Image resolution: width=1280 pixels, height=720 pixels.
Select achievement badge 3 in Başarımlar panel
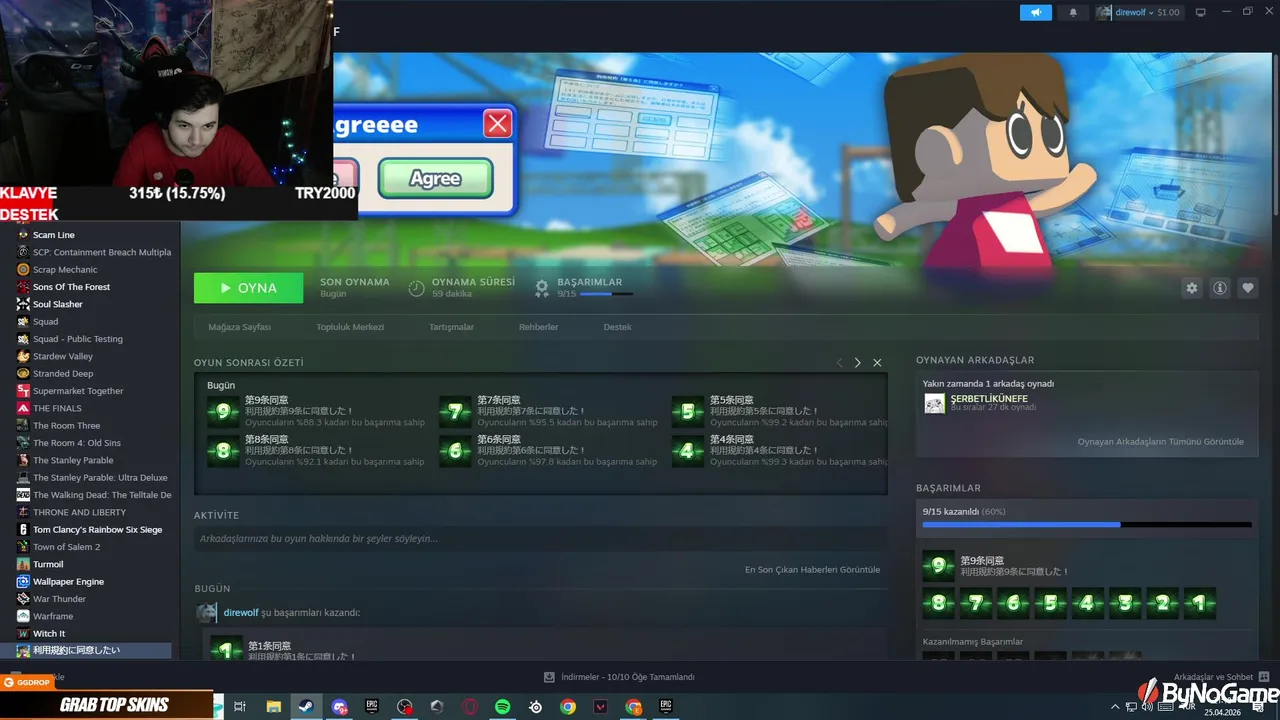[x=1125, y=603]
